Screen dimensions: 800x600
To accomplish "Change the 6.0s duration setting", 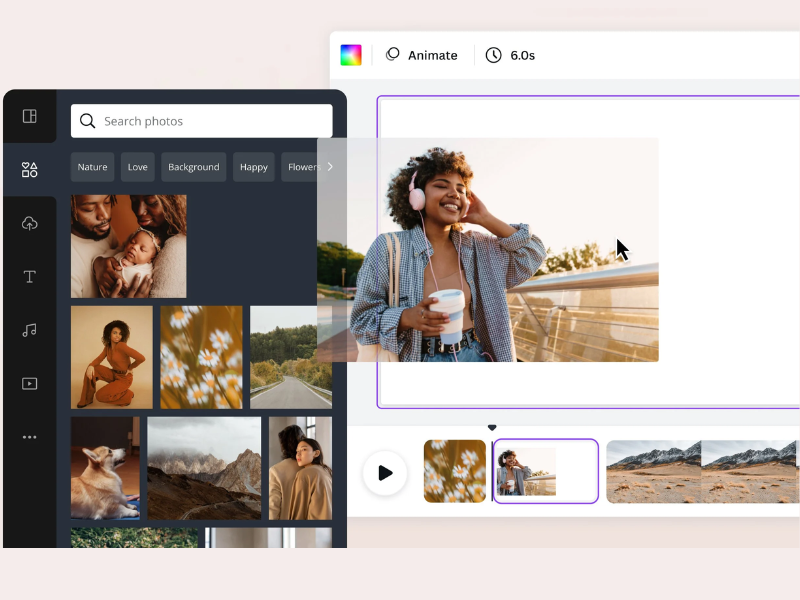I will tap(522, 55).
